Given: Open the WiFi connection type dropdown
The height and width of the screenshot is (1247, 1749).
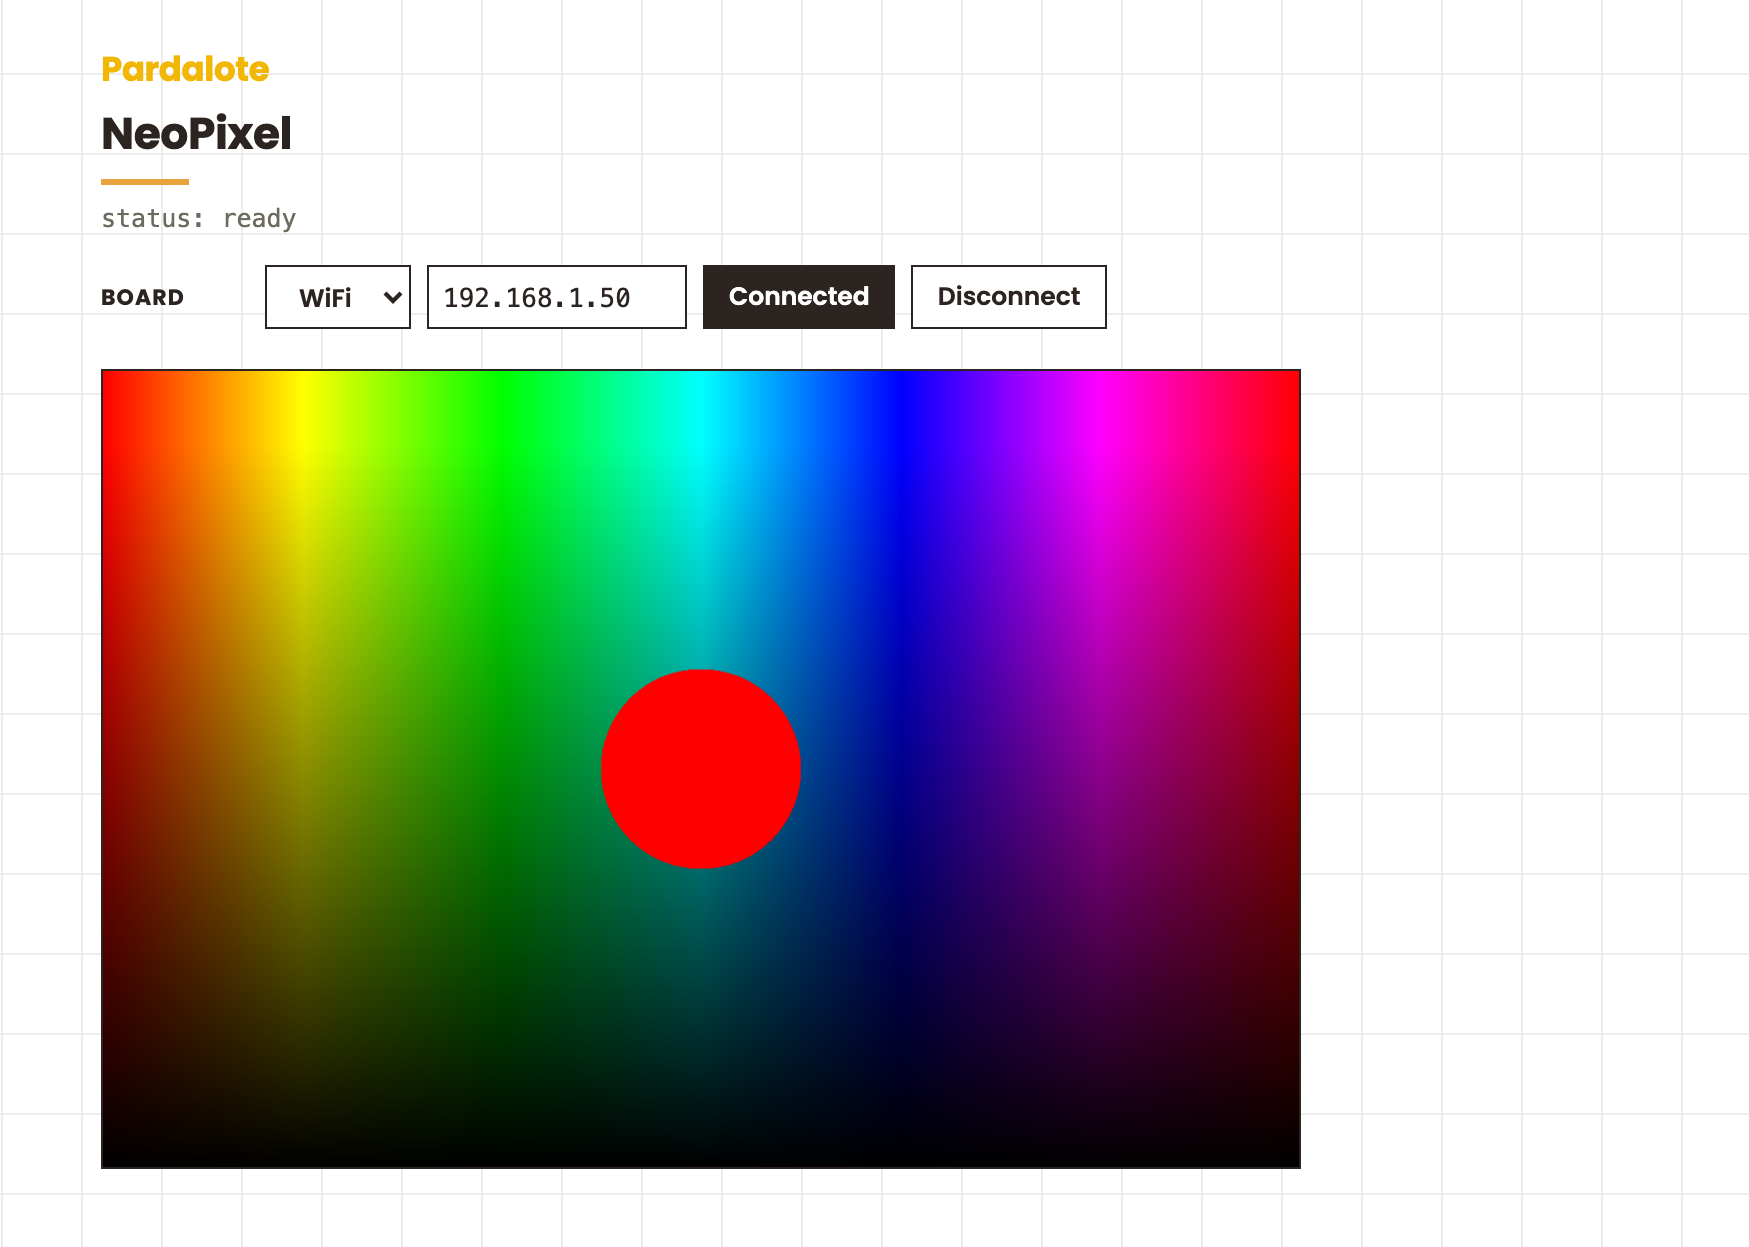Looking at the screenshot, I should click(338, 297).
